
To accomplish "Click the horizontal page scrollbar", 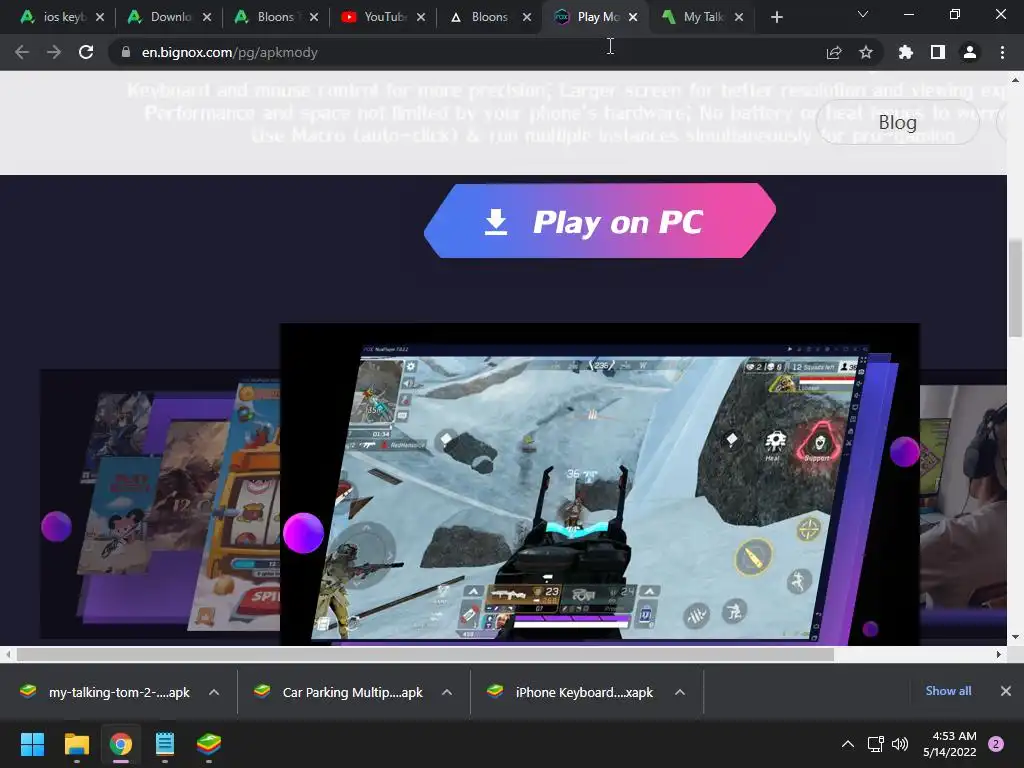I will [425, 654].
